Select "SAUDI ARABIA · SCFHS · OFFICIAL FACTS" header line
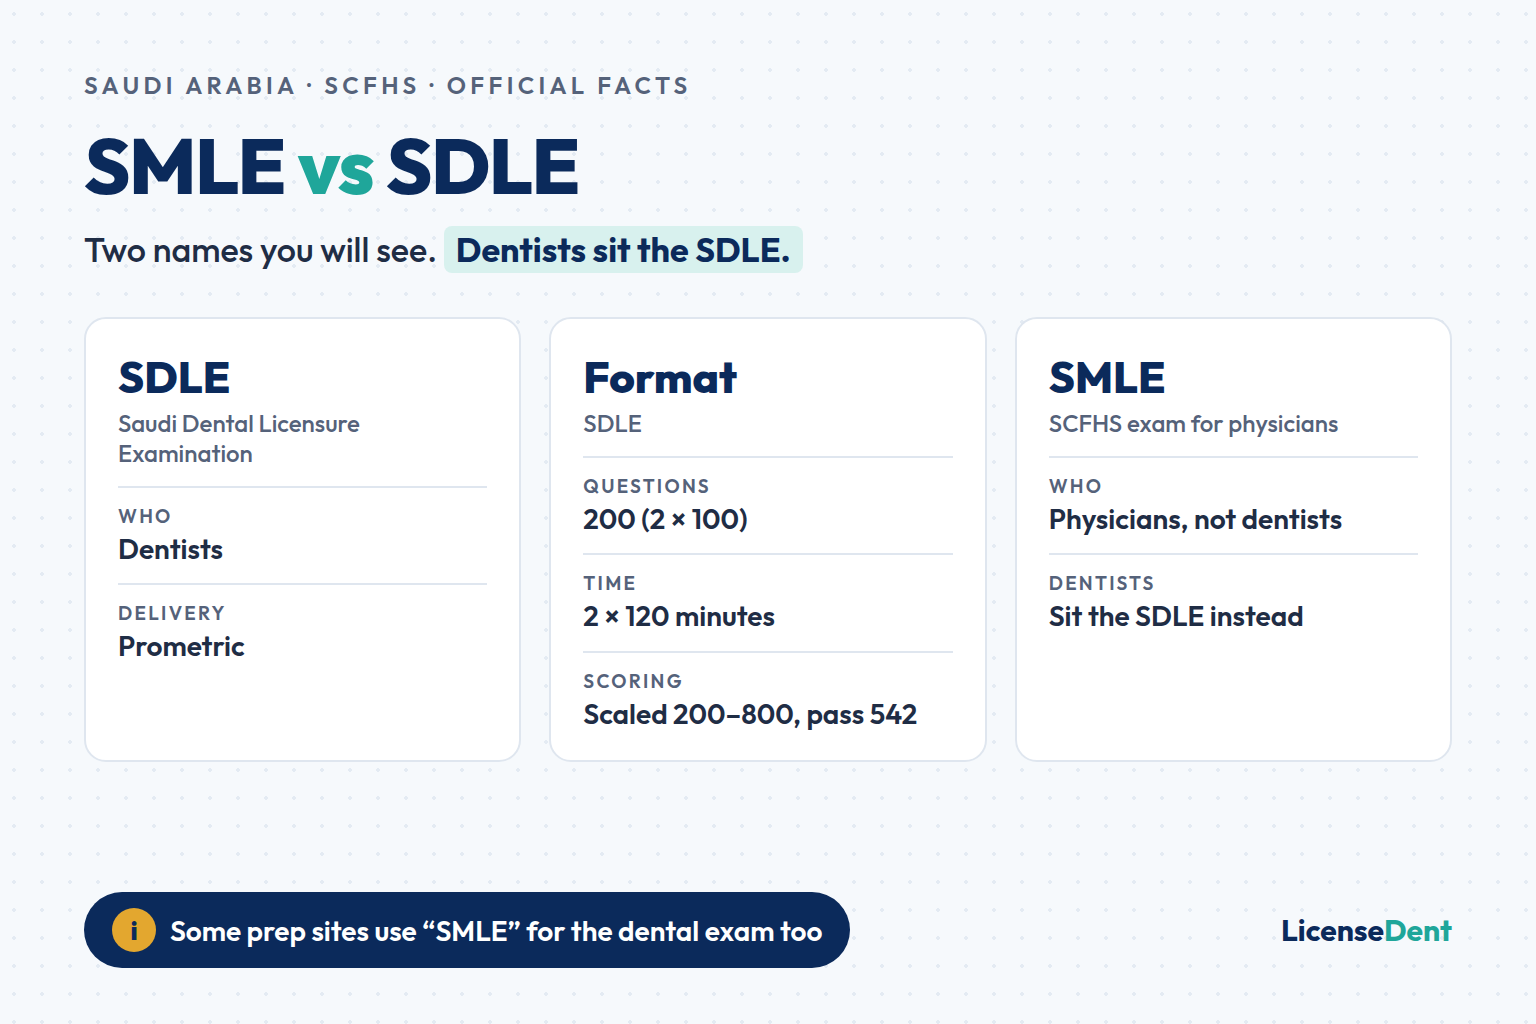This screenshot has width=1536, height=1024. 387,86
